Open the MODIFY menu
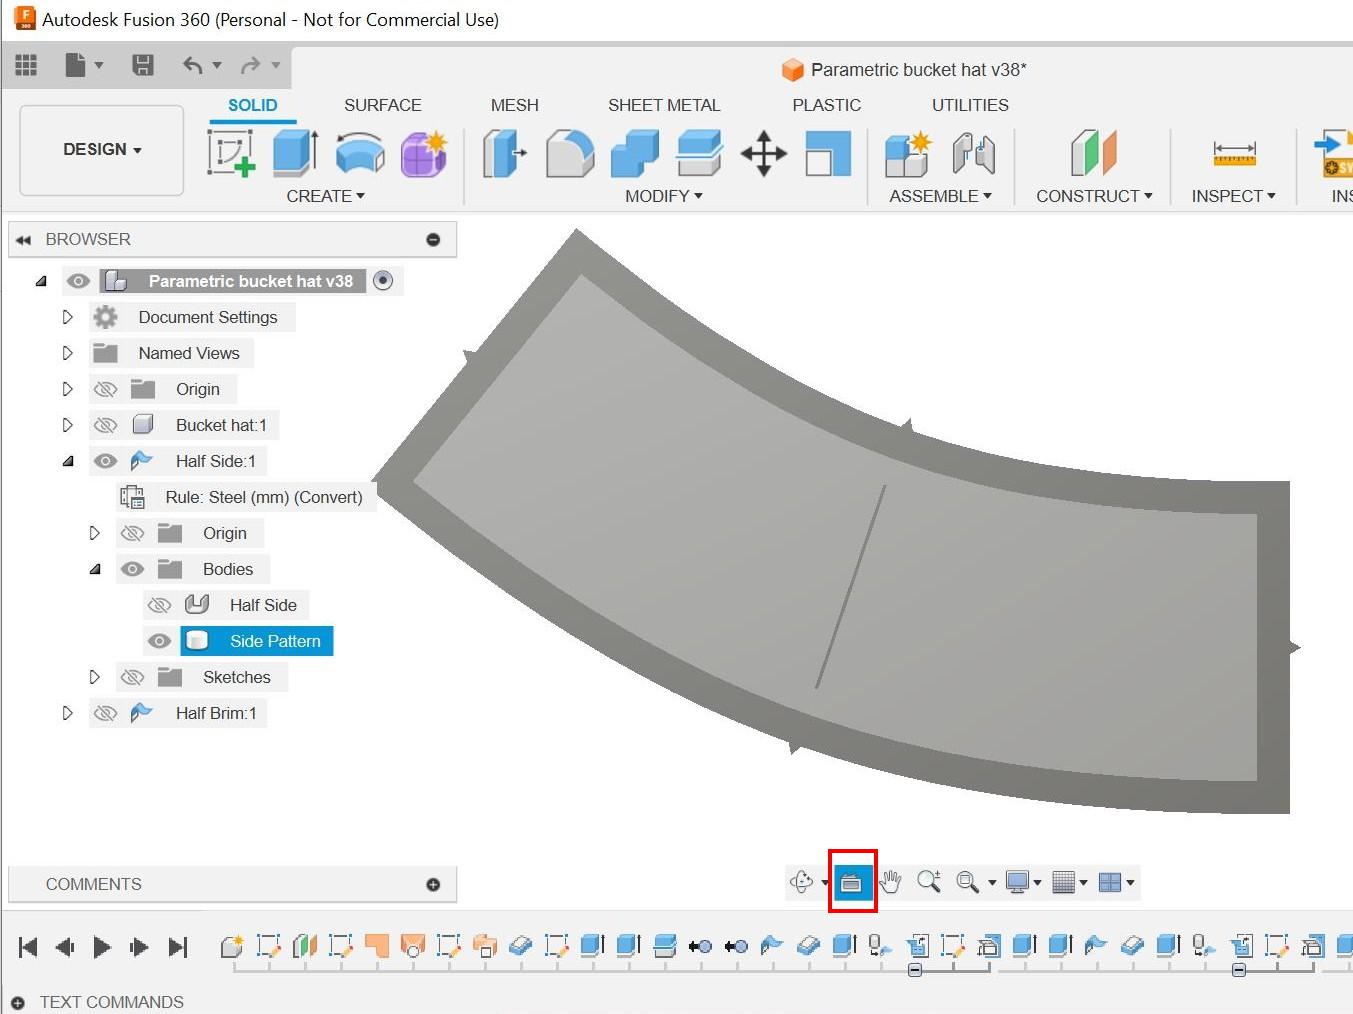1353x1014 pixels. pos(664,196)
